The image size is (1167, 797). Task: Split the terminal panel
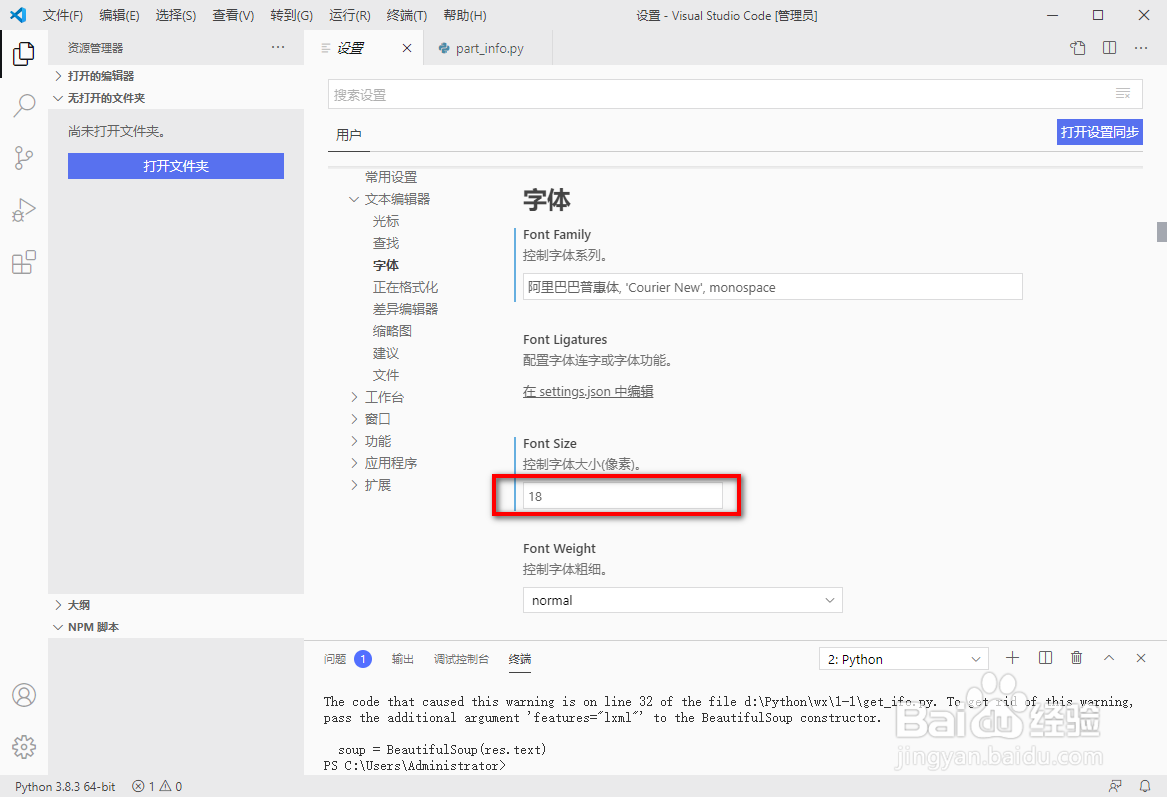[x=1045, y=658]
